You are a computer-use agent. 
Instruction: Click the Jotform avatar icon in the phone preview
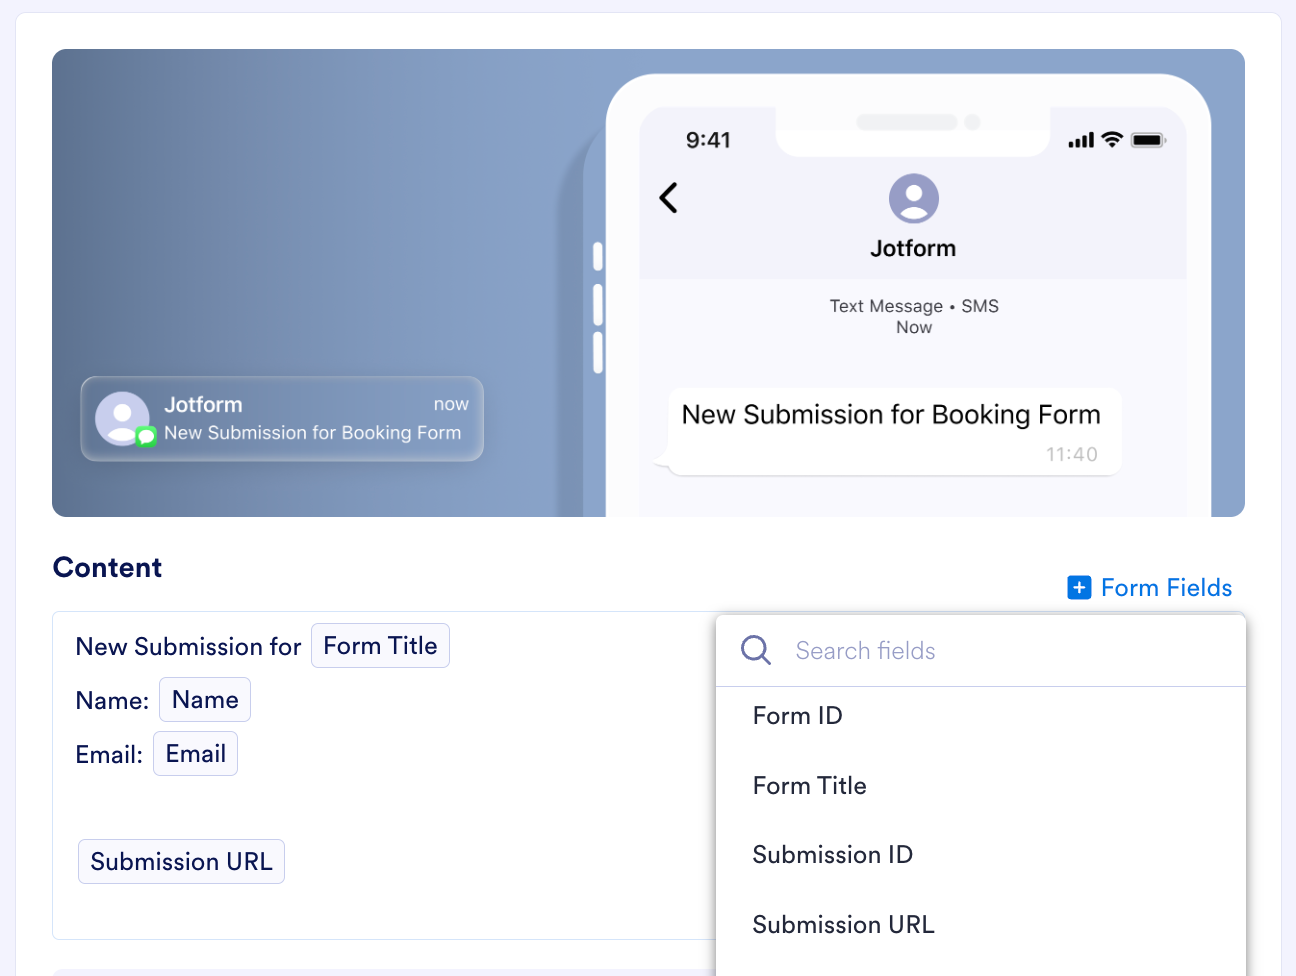coord(913,200)
